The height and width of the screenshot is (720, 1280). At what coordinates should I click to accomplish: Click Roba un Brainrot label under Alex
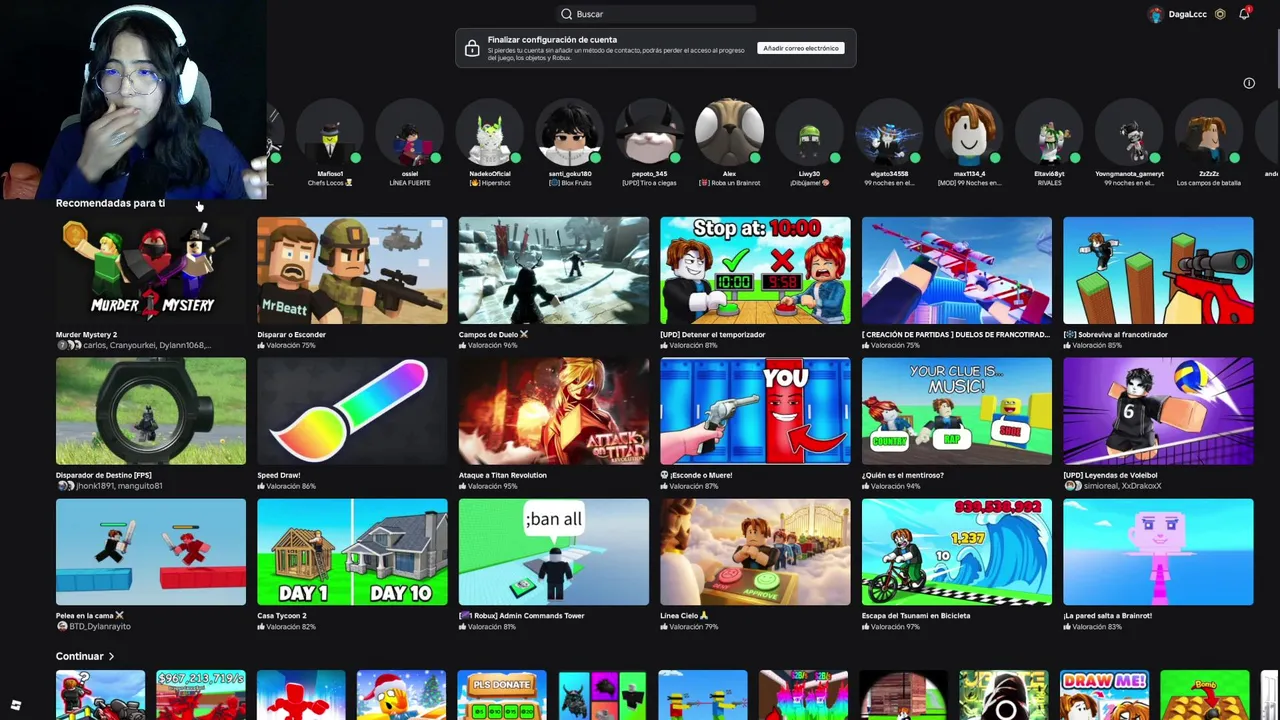730,184
